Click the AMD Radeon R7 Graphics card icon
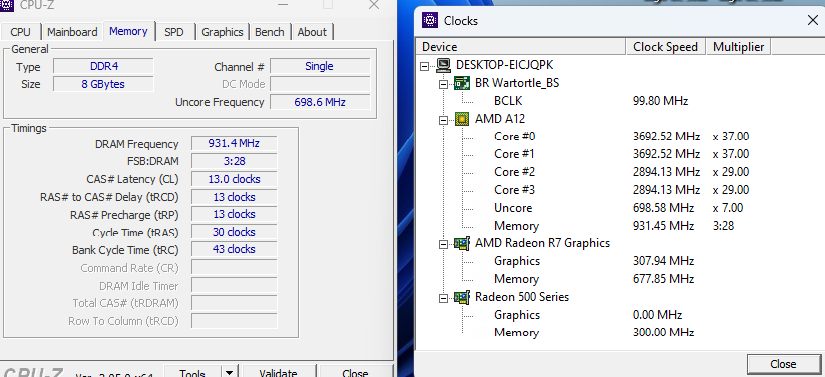Image resolution: width=825 pixels, height=377 pixels. 462,243
